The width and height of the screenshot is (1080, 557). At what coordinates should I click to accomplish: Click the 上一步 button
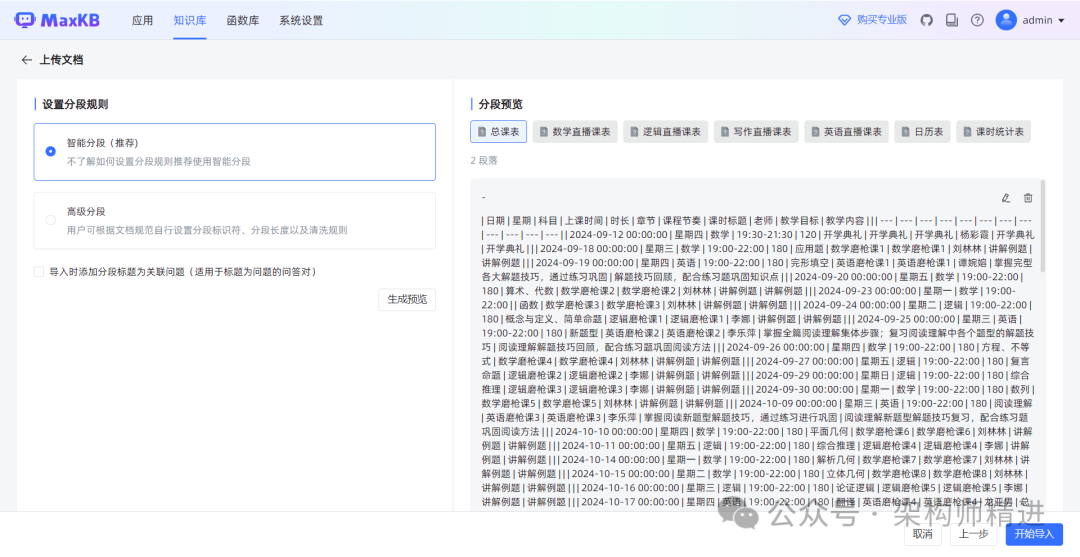point(973,534)
